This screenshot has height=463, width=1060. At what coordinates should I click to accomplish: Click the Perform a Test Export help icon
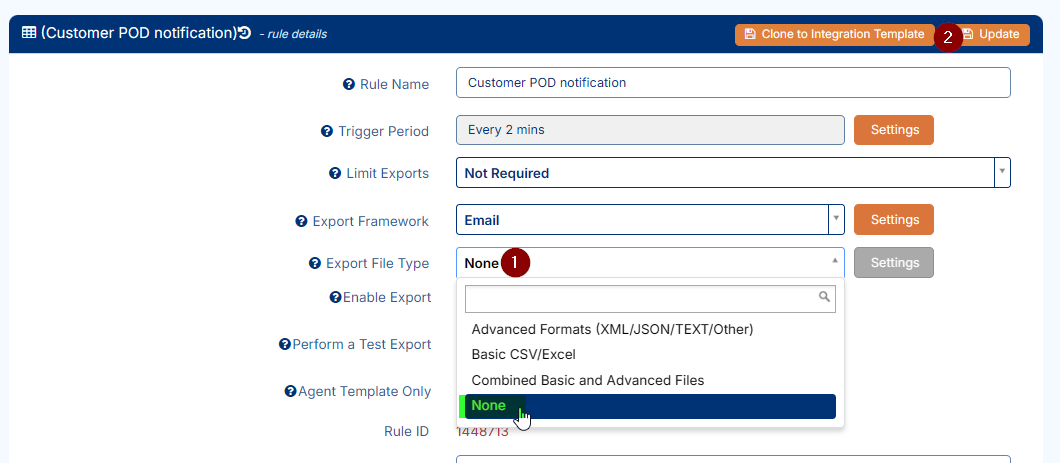(x=285, y=344)
